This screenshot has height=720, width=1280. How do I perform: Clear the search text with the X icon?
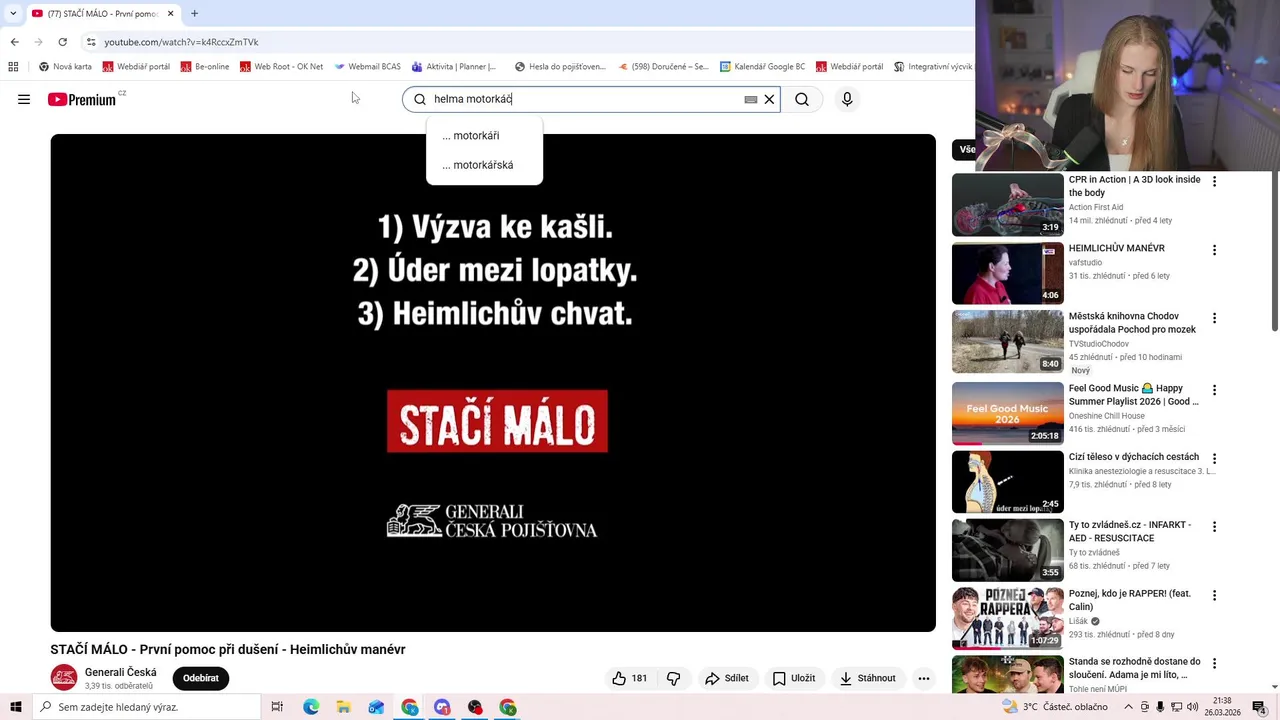pyautogui.click(x=769, y=99)
